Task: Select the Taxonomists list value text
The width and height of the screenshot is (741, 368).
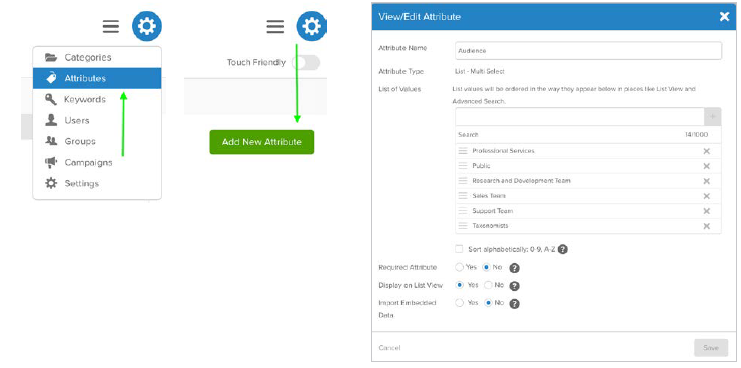Action: pyautogui.click(x=490, y=226)
